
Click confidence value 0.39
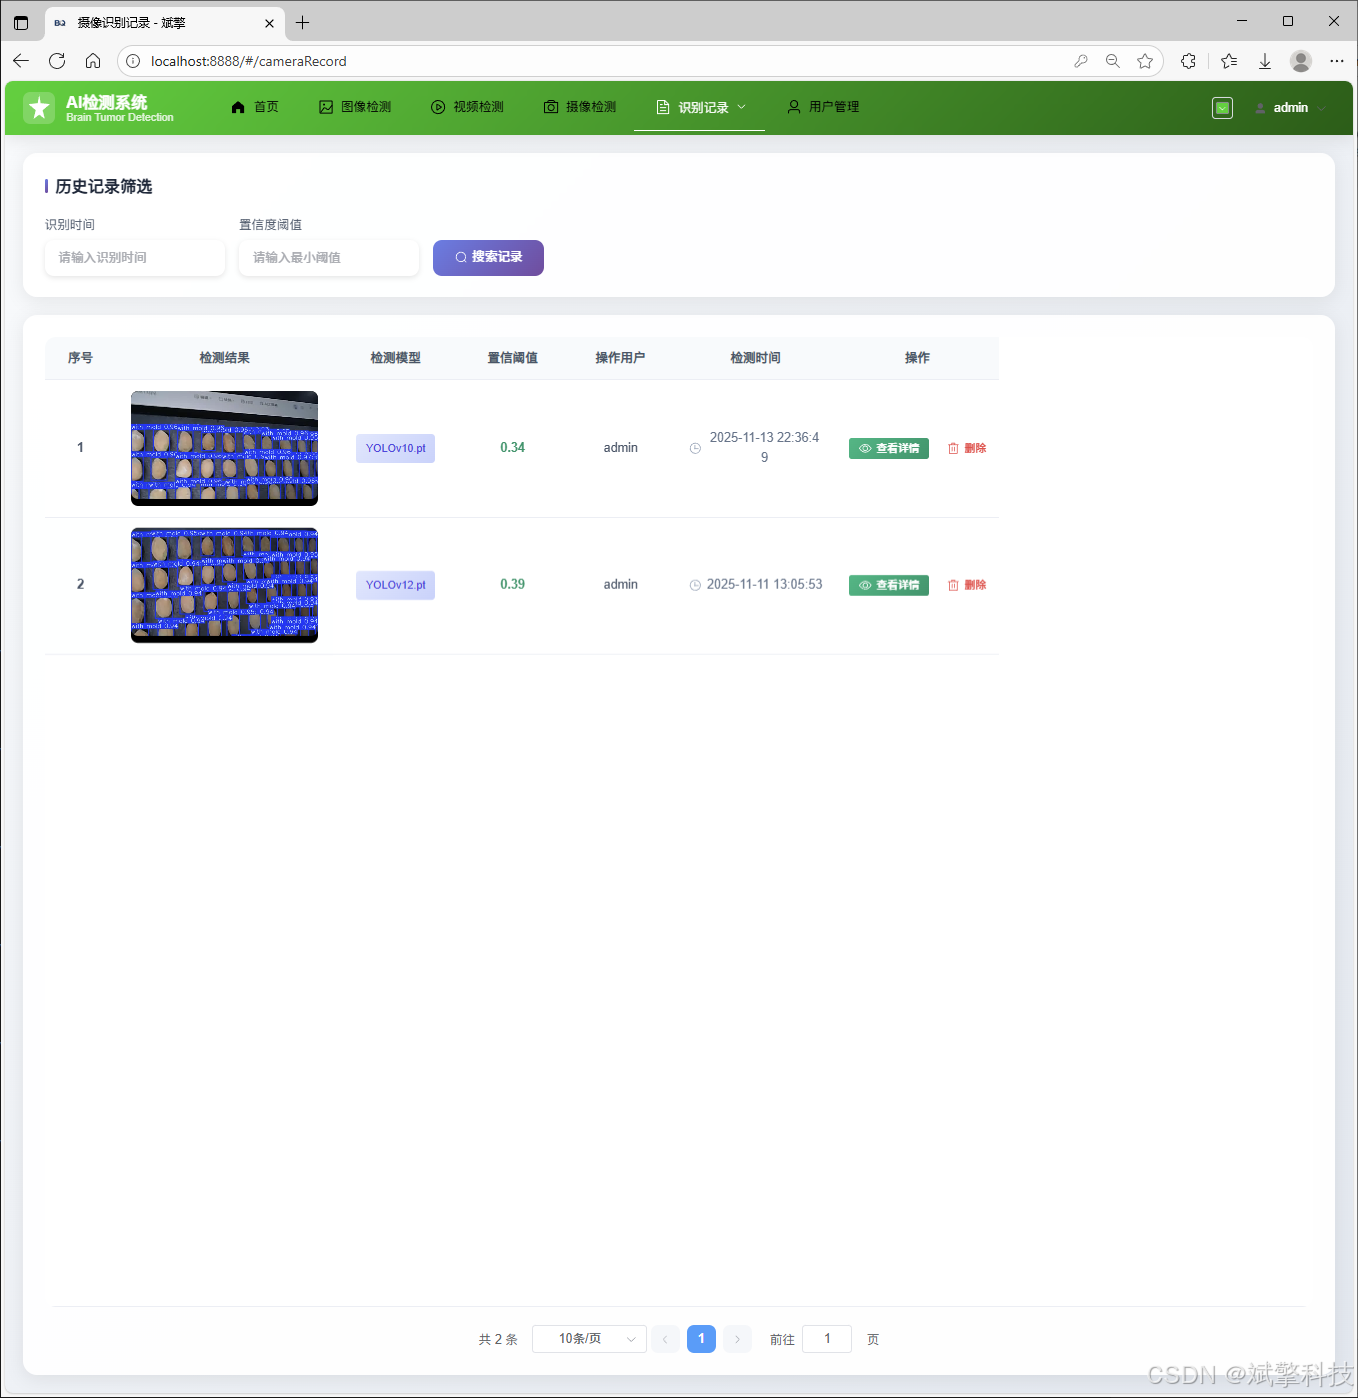click(512, 585)
